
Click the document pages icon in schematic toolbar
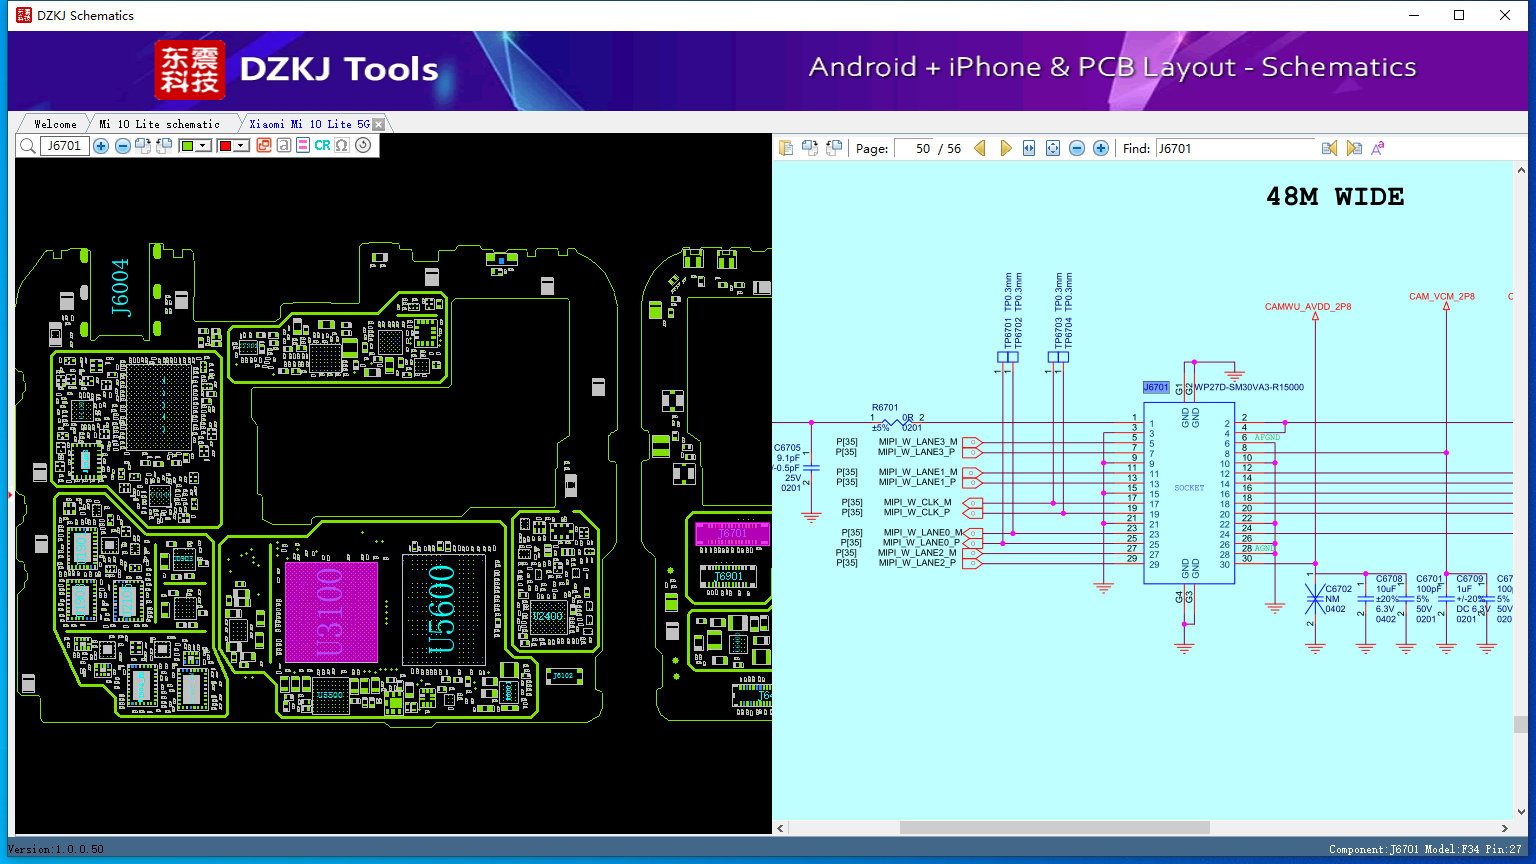786,148
